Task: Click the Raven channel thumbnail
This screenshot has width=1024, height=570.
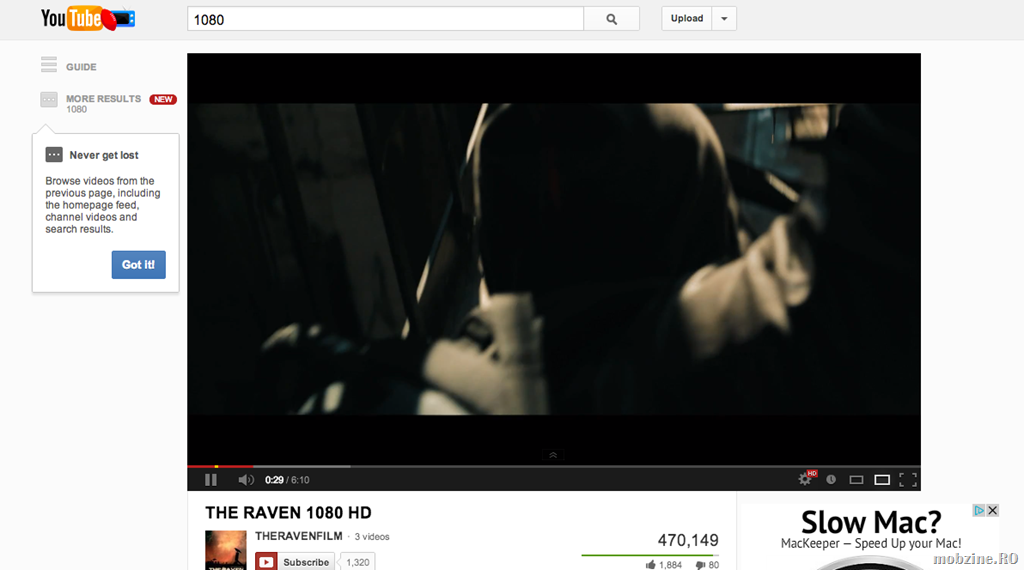Action: [x=226, y=550]
